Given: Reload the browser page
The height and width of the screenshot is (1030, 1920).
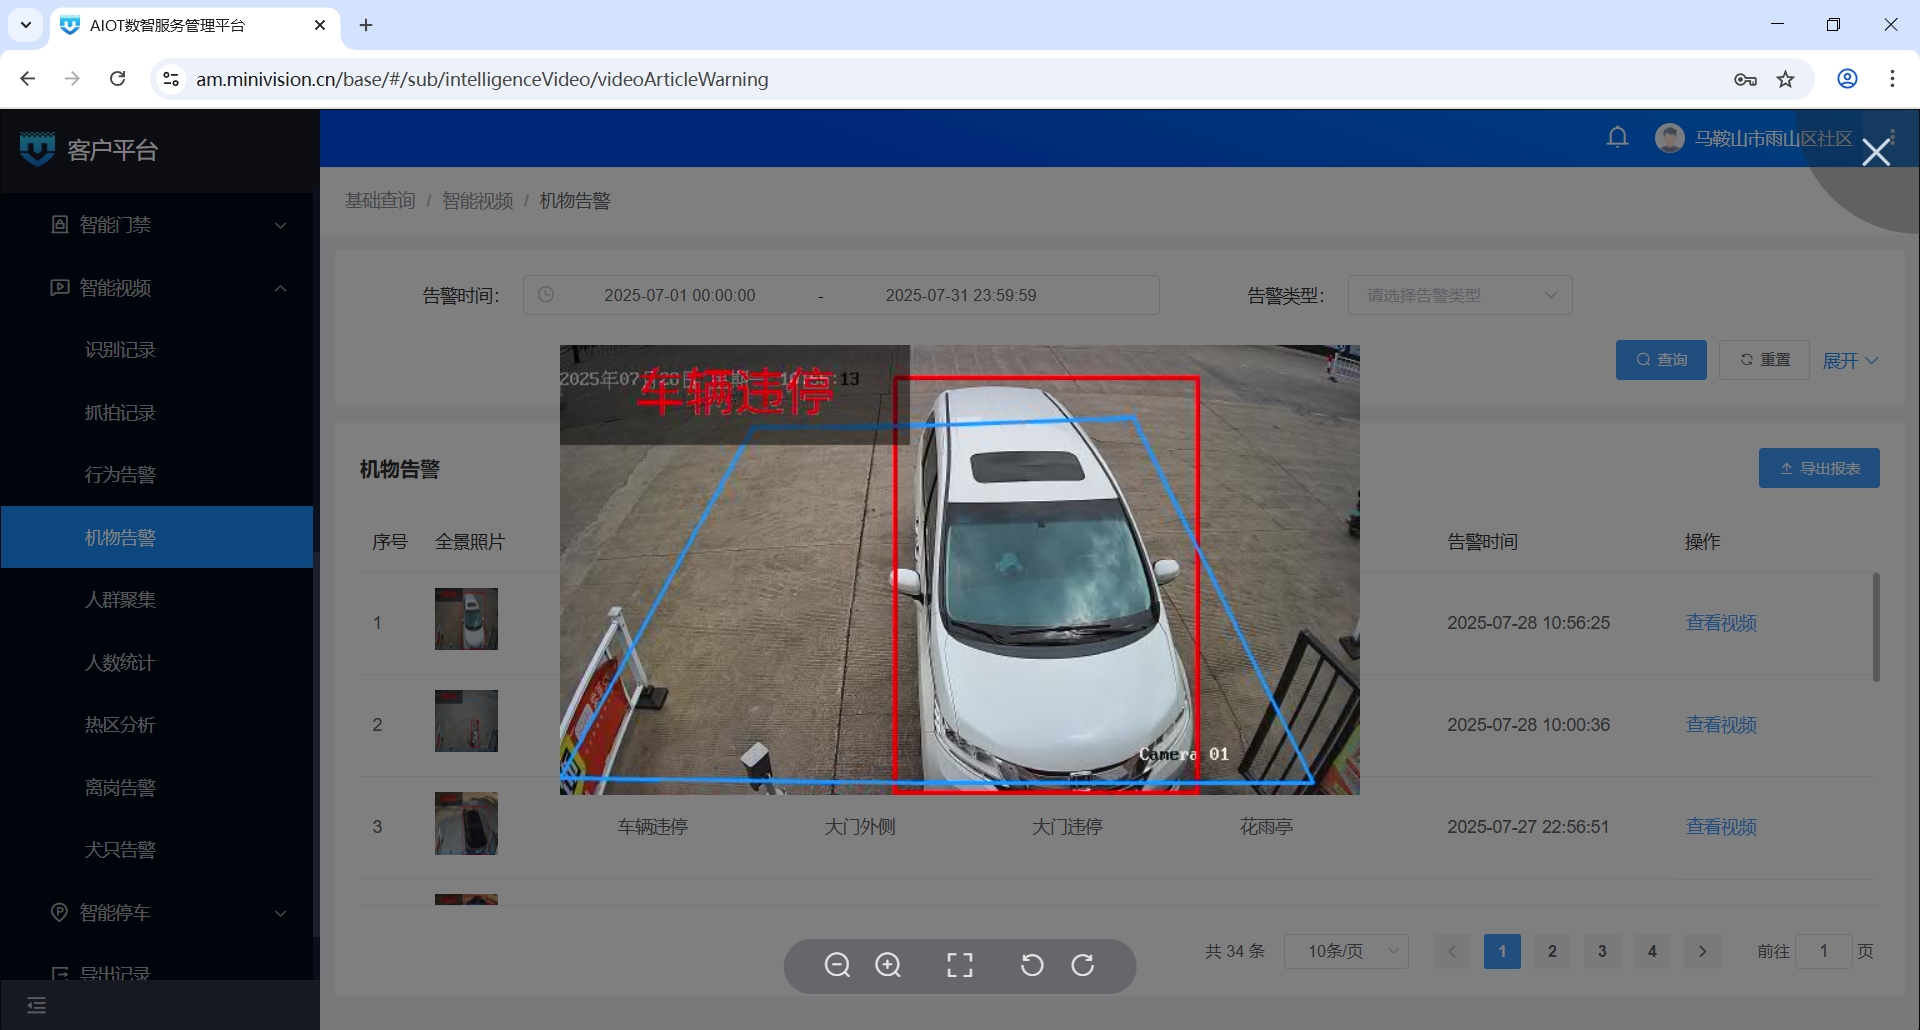Looking at the screenshot, I should click(x=117, y=79).
